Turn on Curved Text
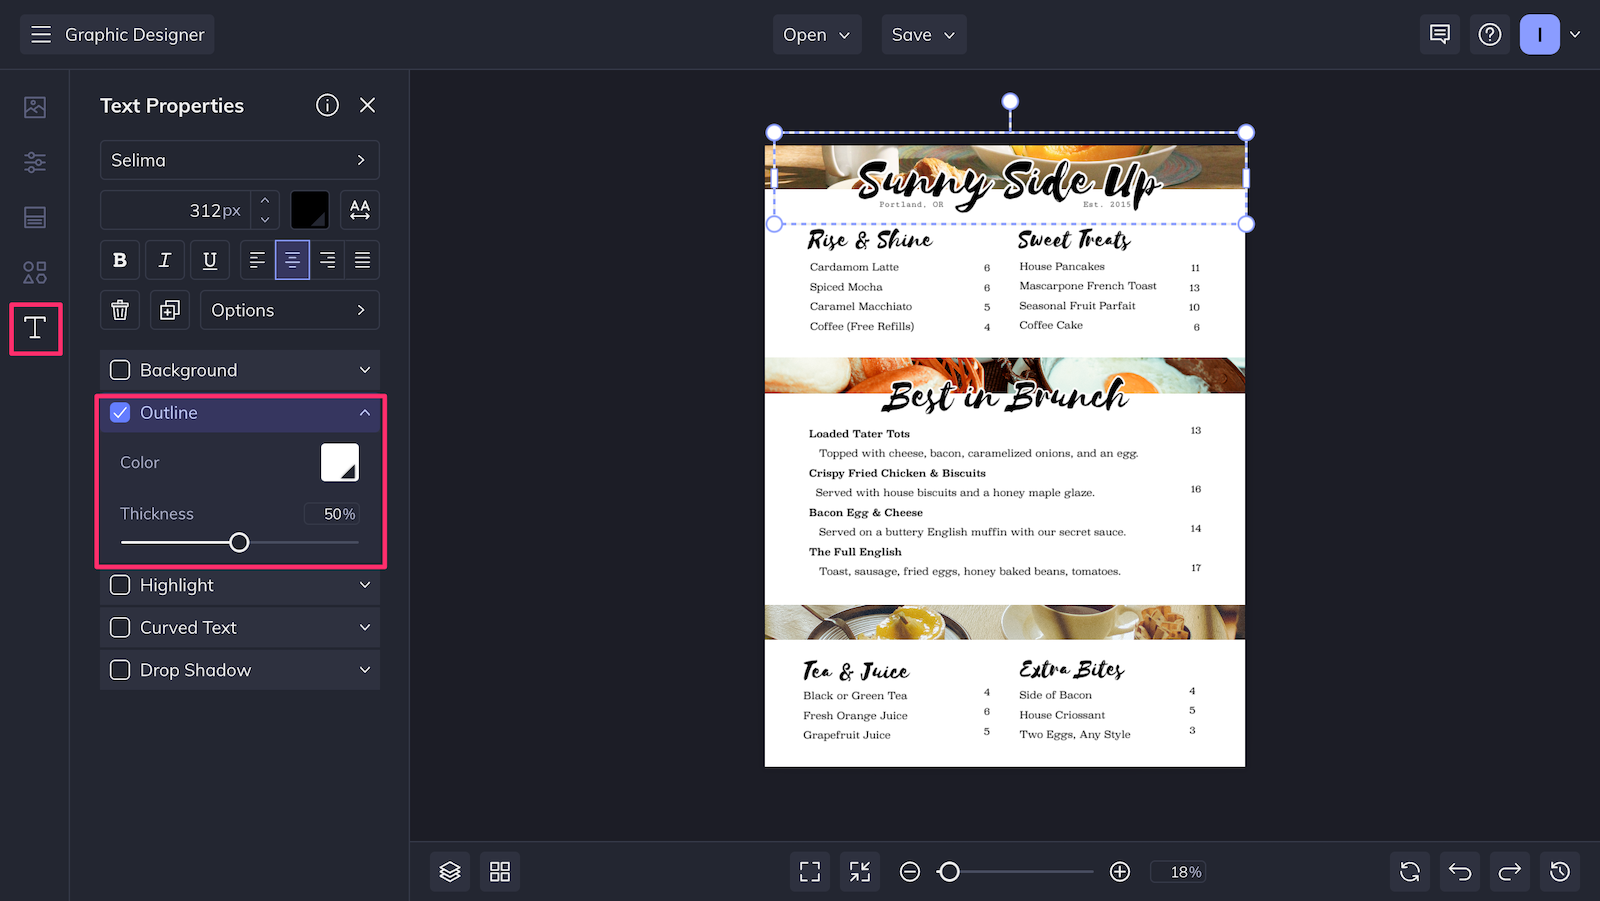The height and width of the screenshot is (901, 1600). 120,627
